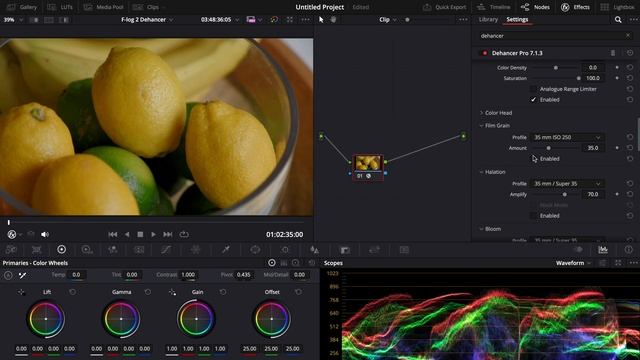Open the Gallery panel

pyautogui.click(x=22, y=7)
